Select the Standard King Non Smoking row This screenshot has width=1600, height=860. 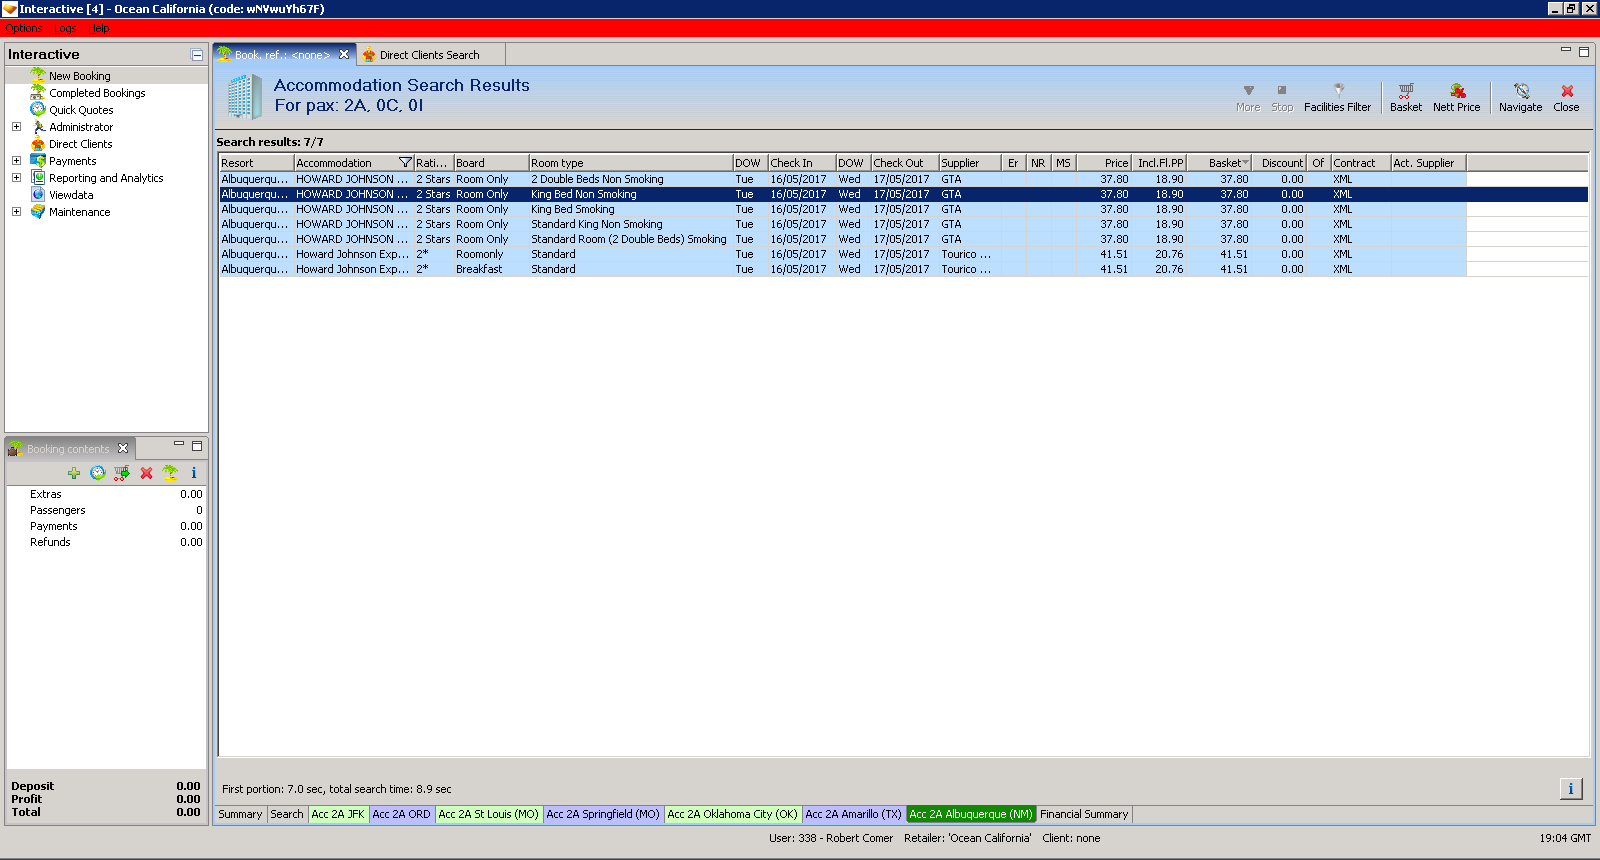596,224
